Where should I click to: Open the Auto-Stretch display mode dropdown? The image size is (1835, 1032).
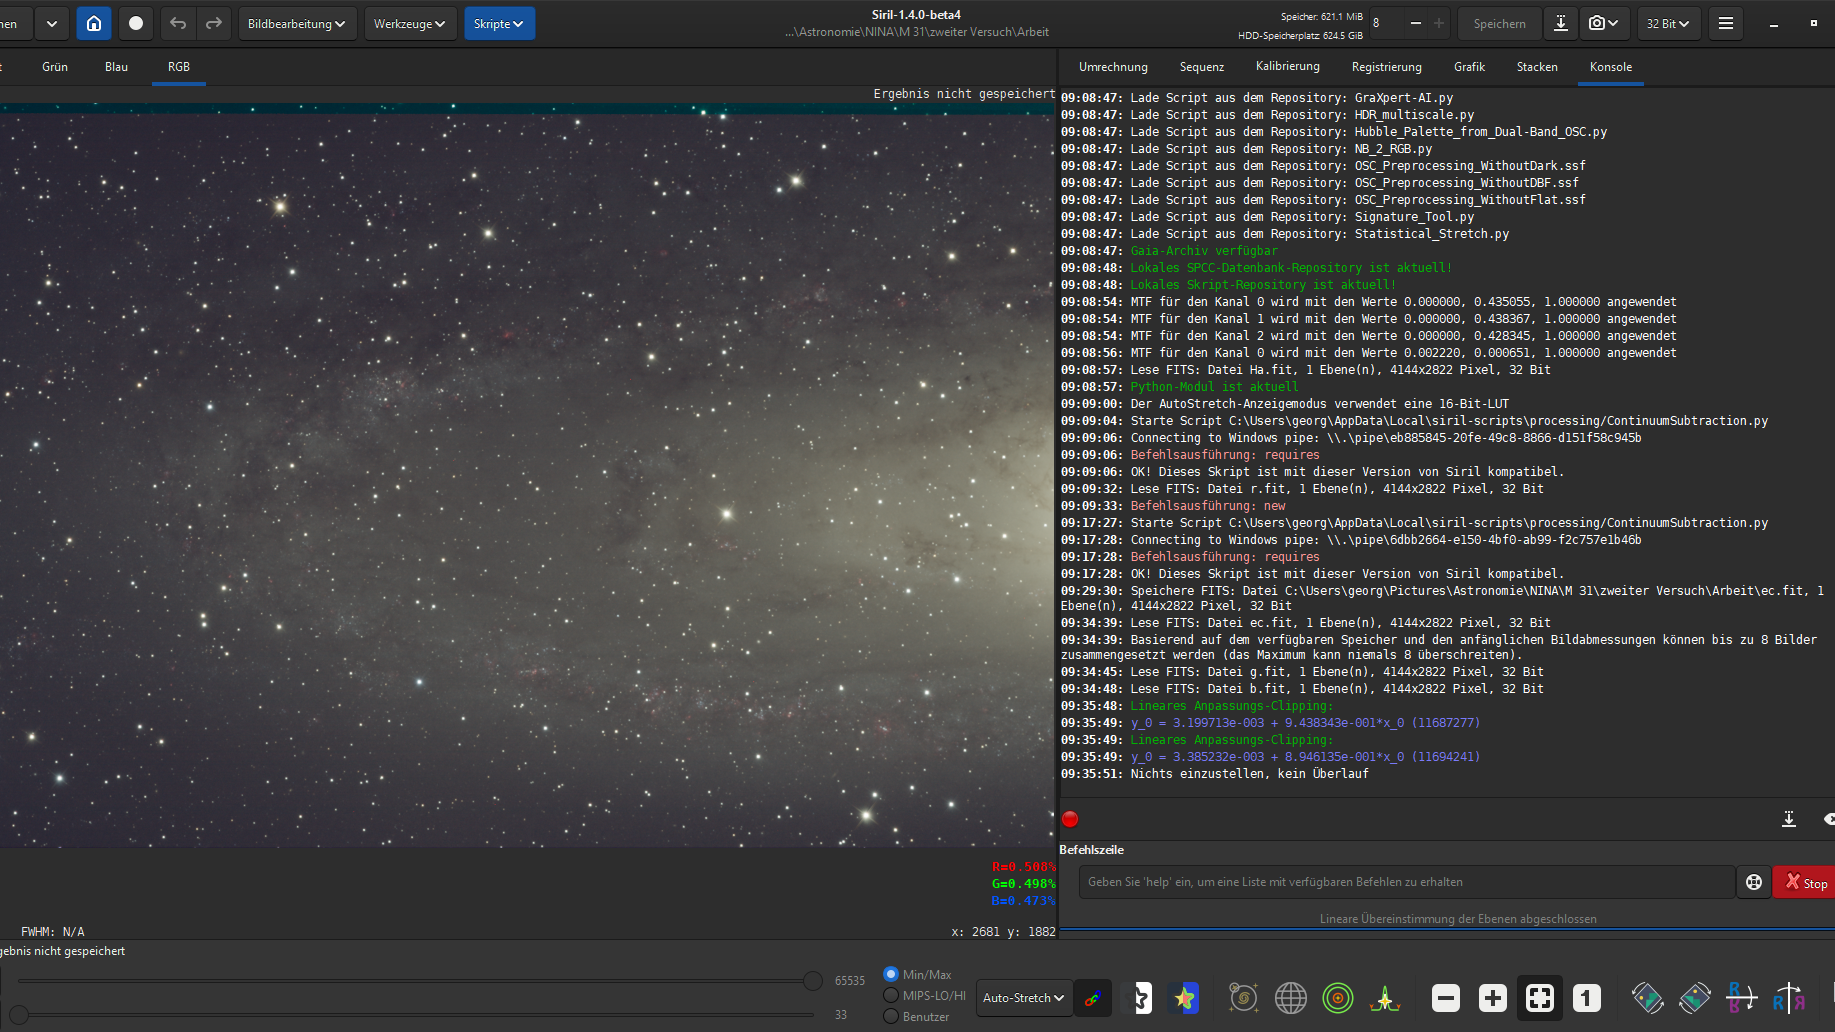coord(1023,997)
